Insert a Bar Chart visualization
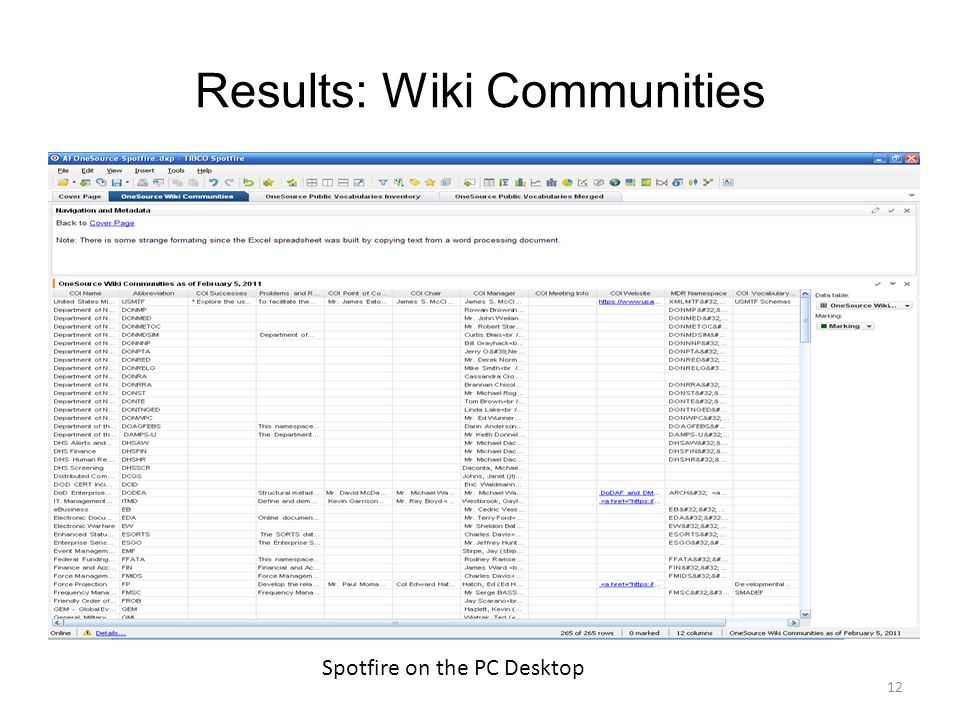Screen dimensions: 960x720 pos(520,182)
